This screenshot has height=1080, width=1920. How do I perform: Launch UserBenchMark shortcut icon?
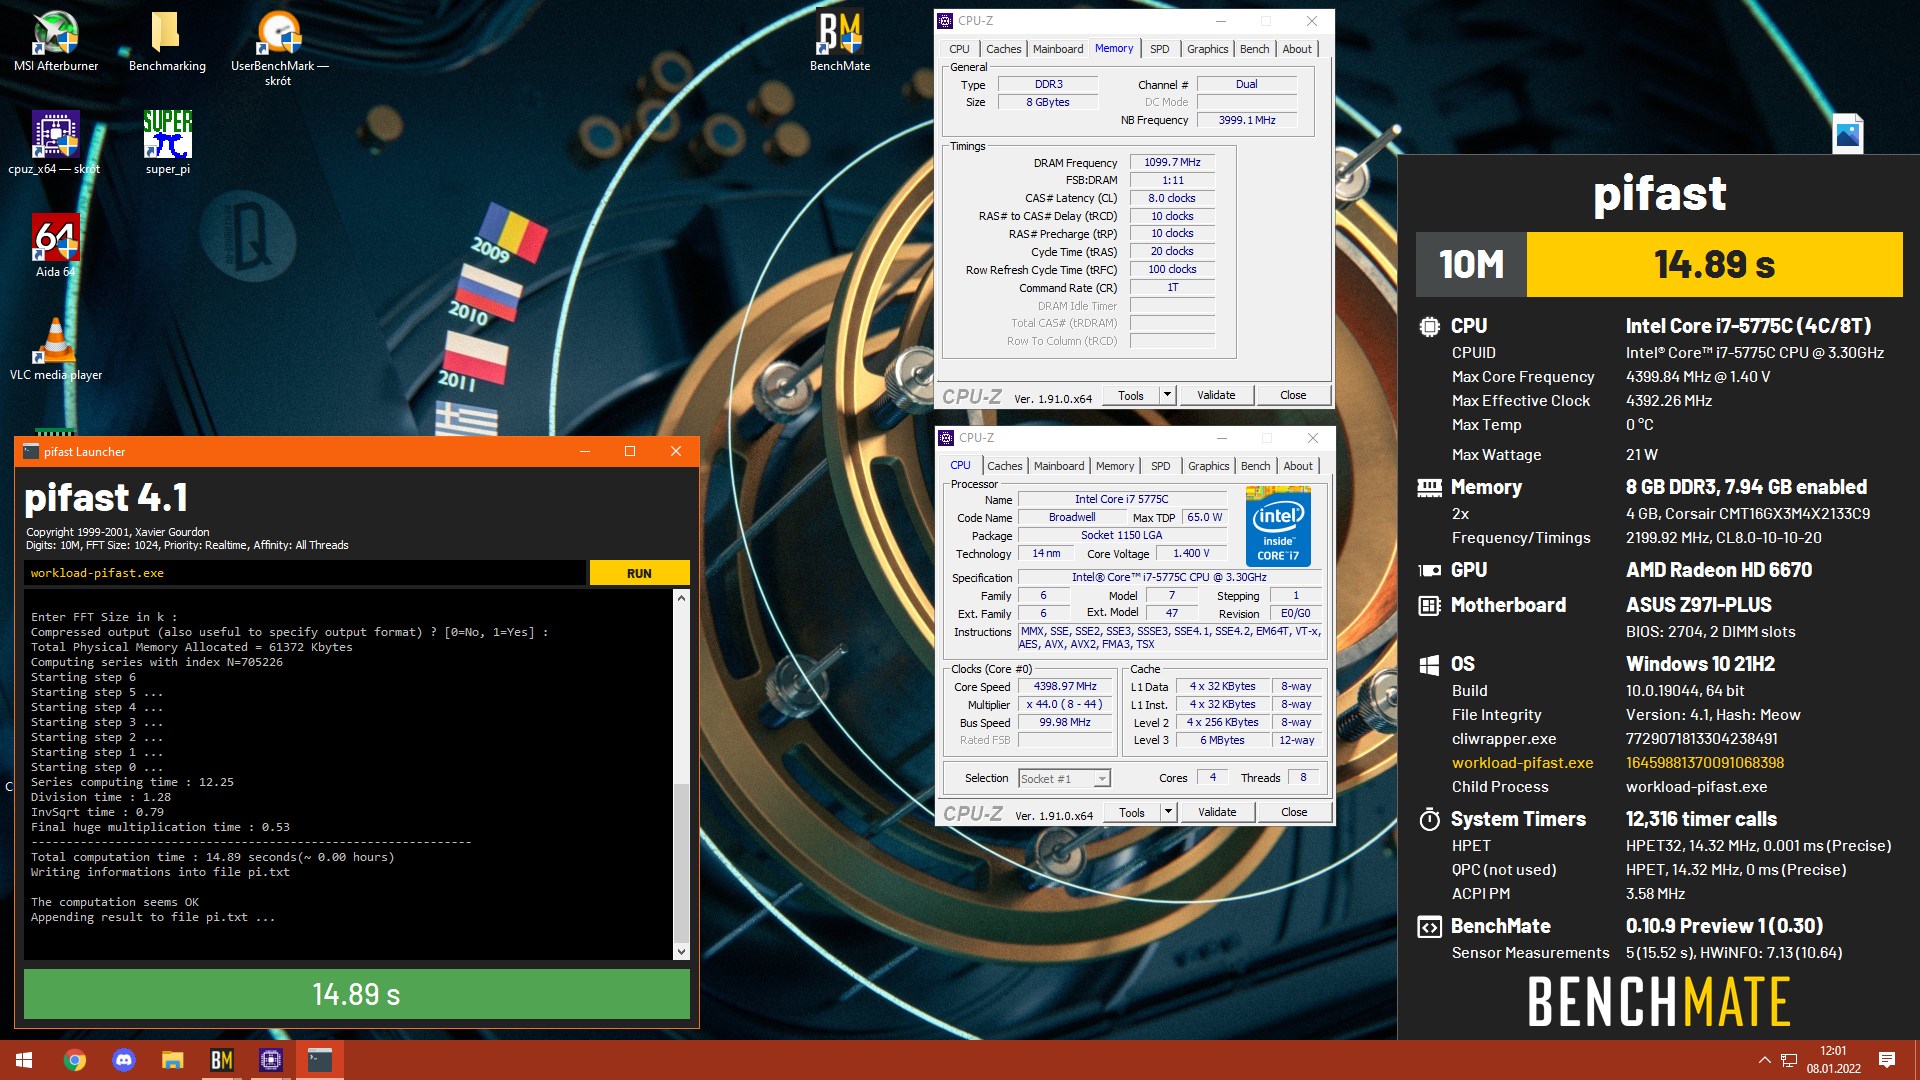[x=279, y=48]
